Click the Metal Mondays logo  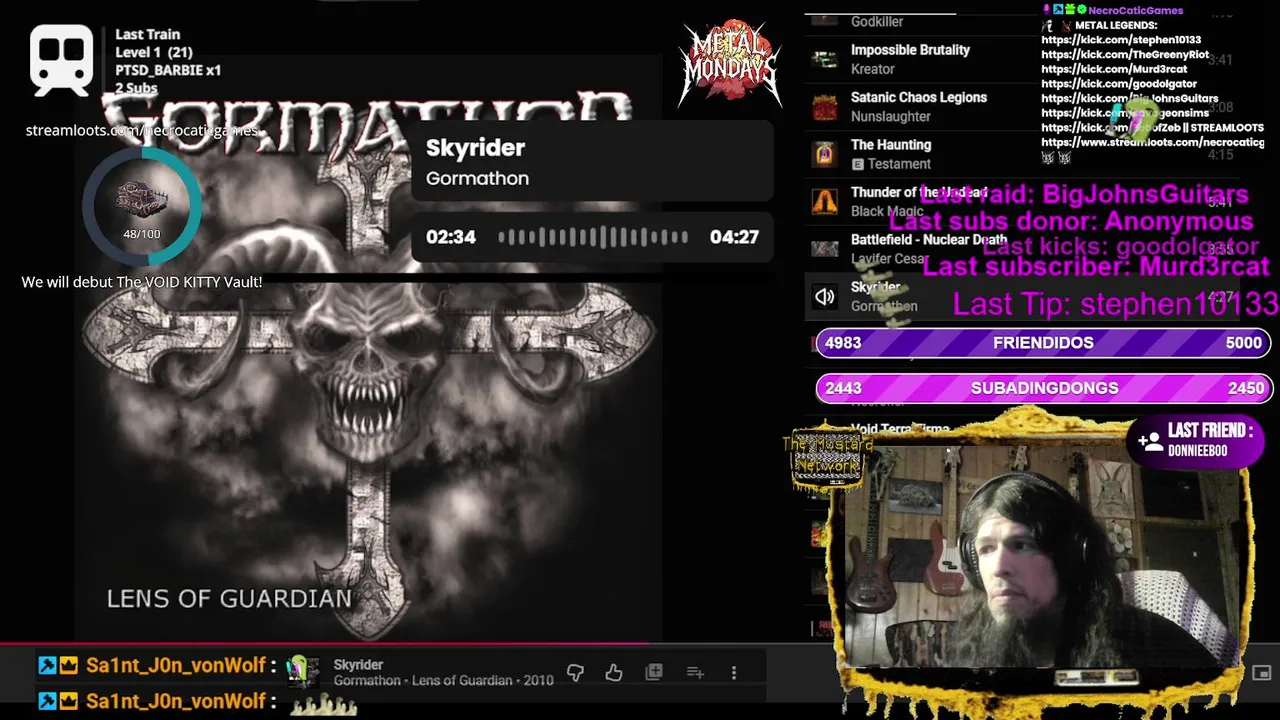730,64
